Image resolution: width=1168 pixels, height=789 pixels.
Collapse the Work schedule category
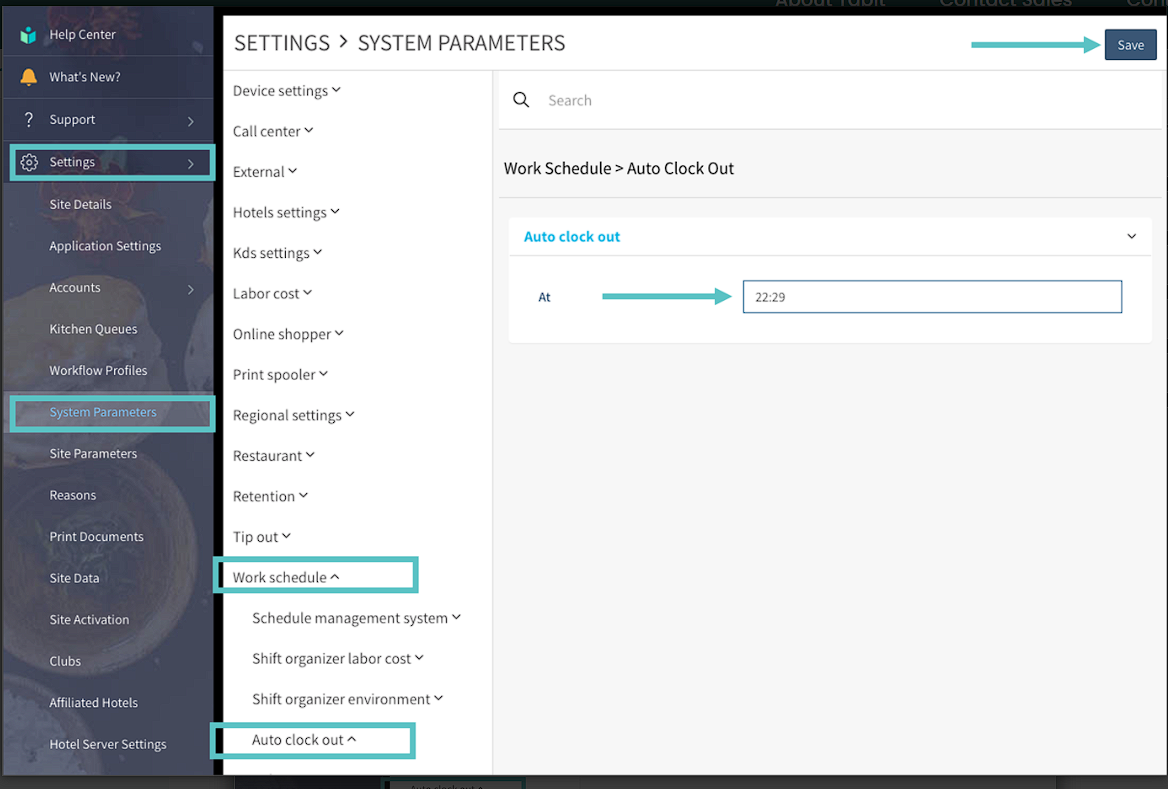point(286,578)
